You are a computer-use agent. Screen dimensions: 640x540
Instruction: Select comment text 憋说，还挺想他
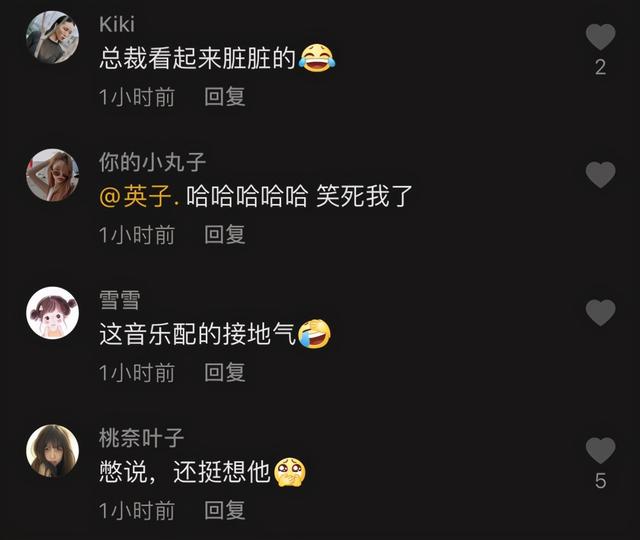pyautogui.click(x=185, y=472)
